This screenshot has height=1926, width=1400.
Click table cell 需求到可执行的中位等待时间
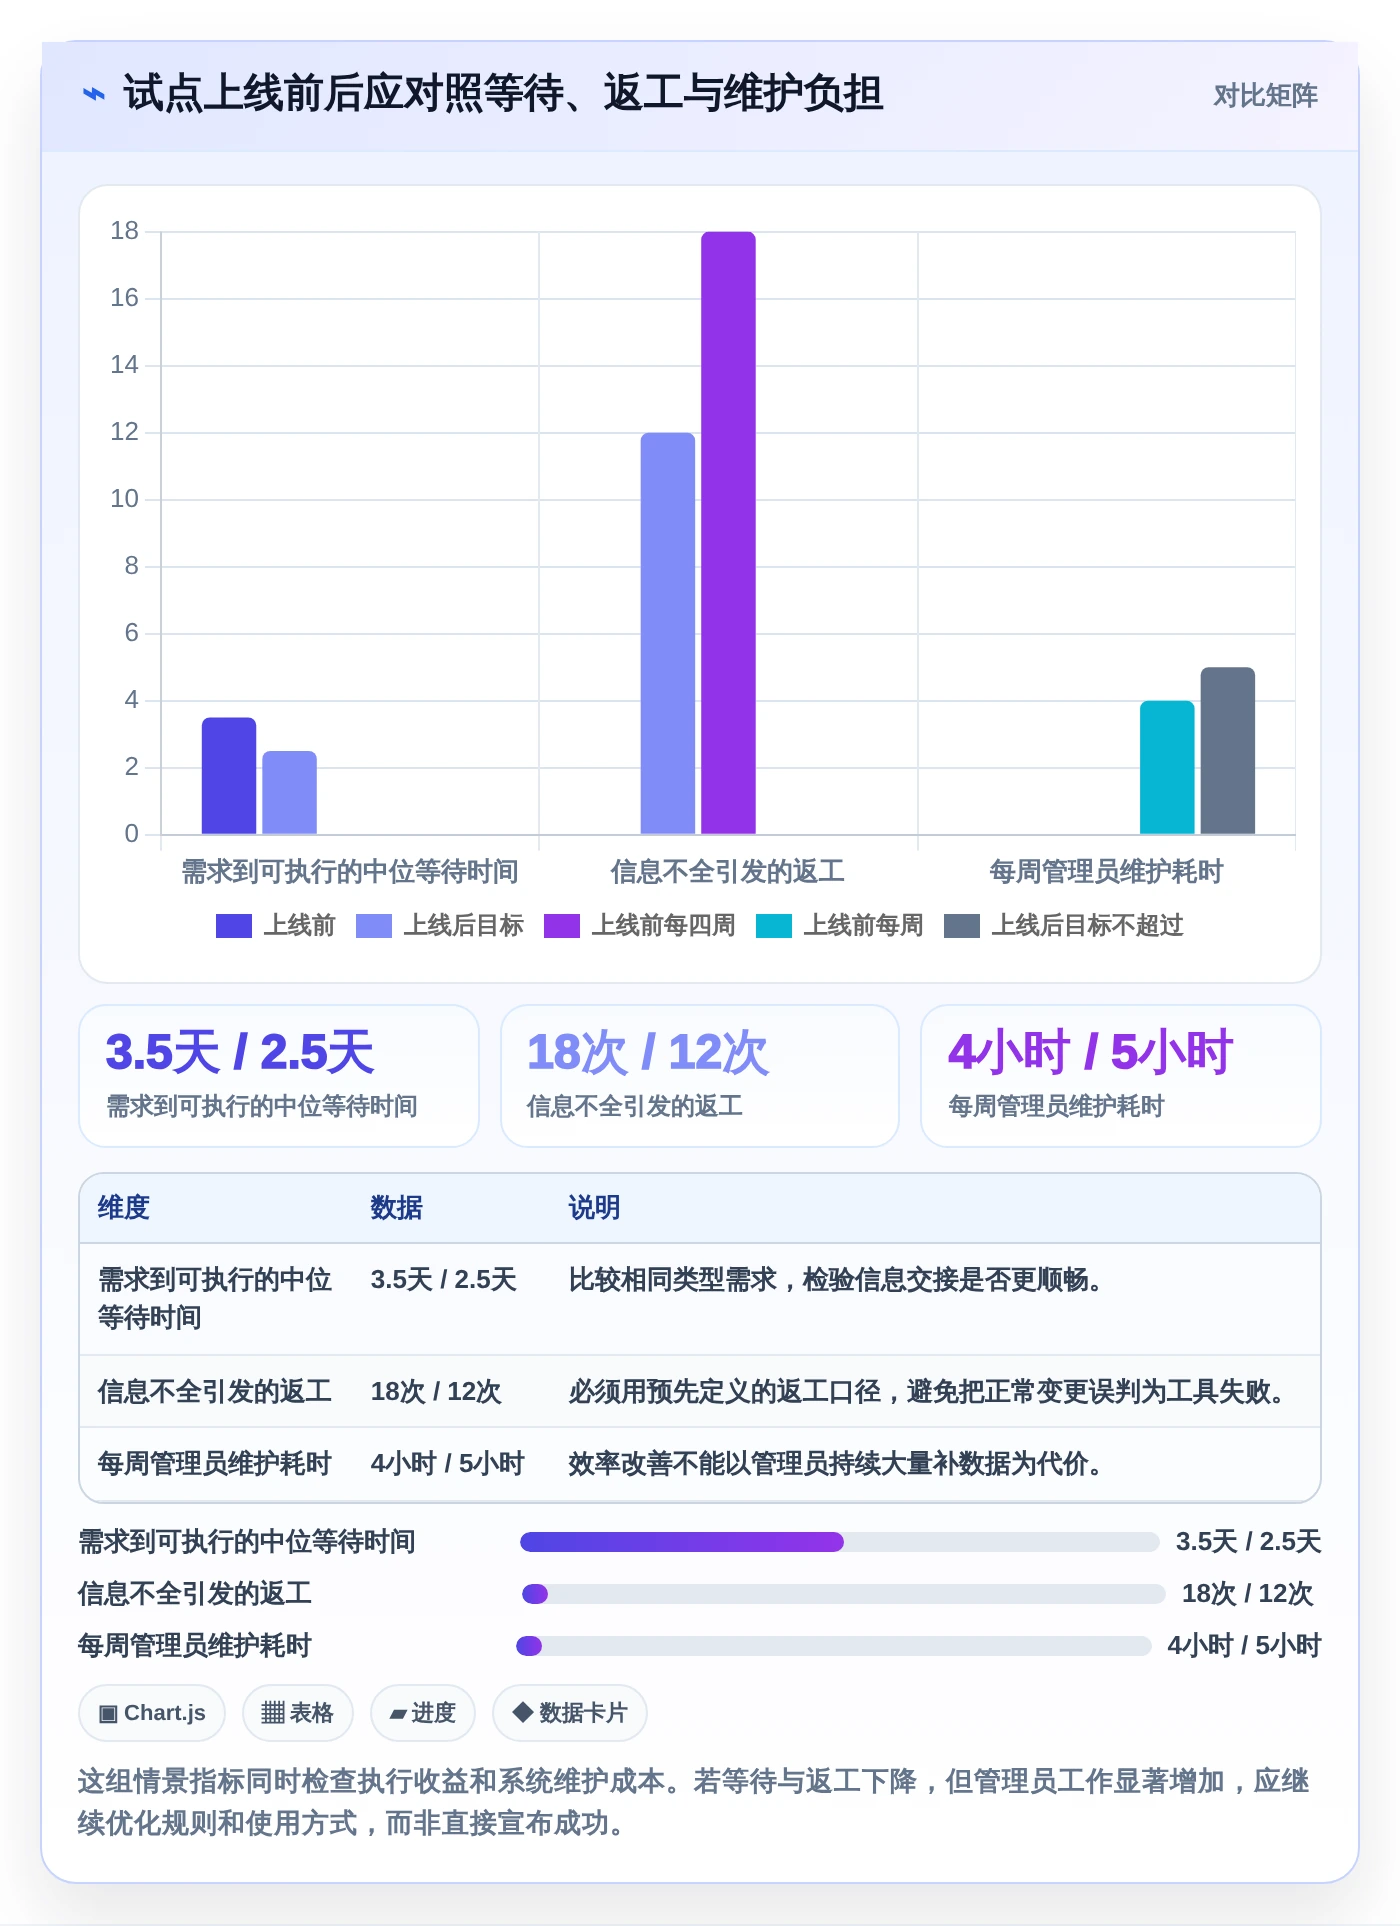(x=215, y=1299)
